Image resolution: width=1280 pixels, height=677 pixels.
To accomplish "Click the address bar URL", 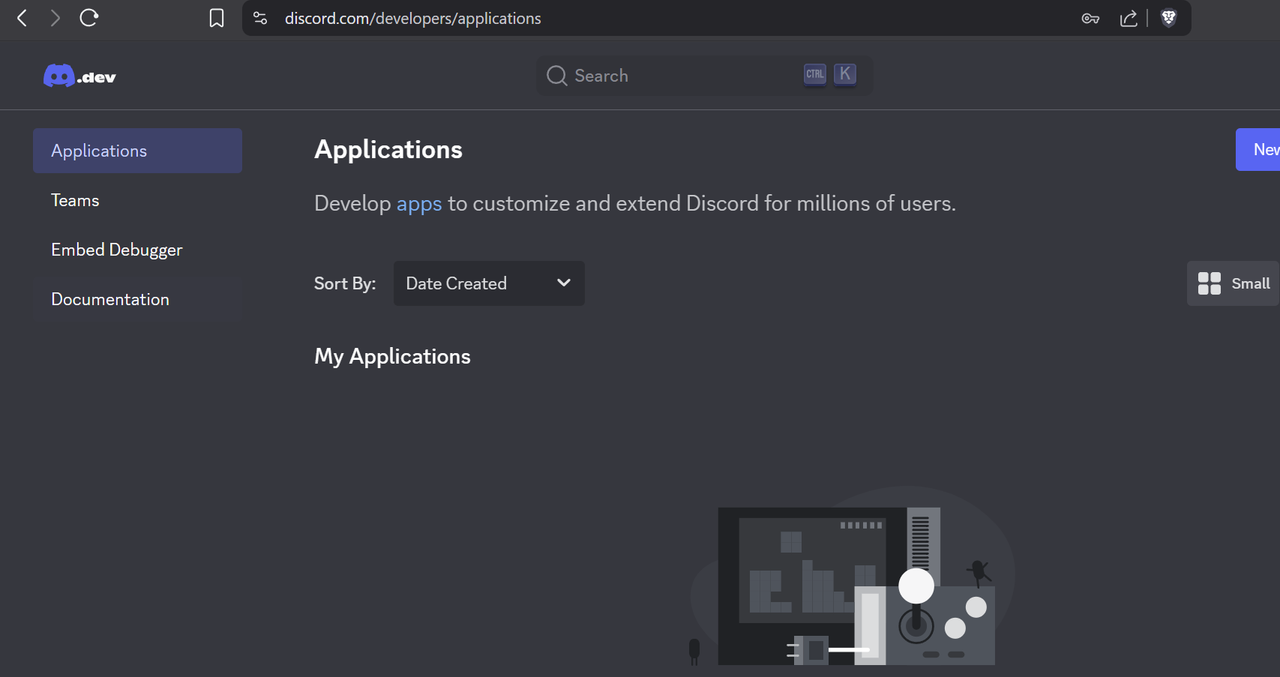I will (x=413, y=18).
